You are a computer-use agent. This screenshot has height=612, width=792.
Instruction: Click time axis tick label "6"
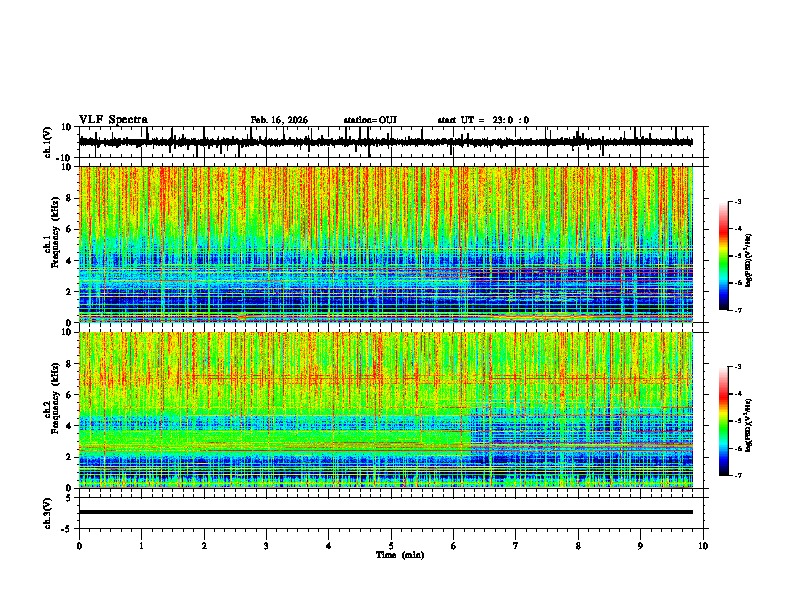click(x=453, y=546)
